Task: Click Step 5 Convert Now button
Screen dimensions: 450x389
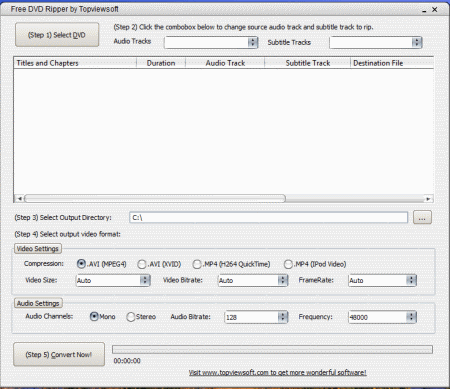Action: pyautogui.click(x=59, y=354)
